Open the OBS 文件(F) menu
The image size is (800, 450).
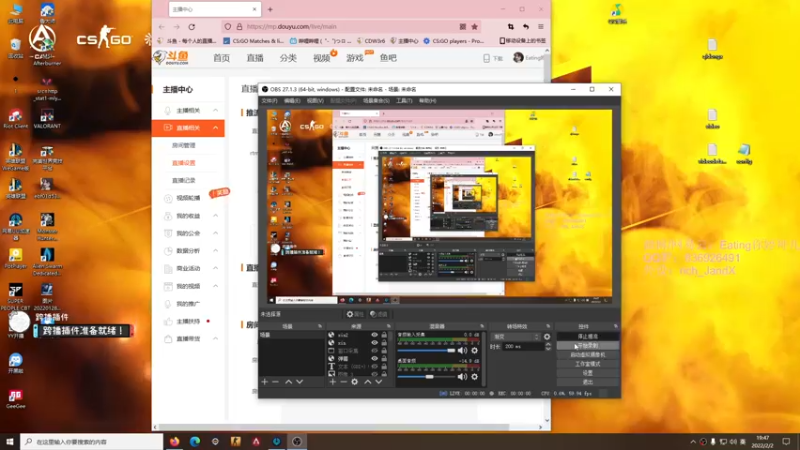point(269,101)
